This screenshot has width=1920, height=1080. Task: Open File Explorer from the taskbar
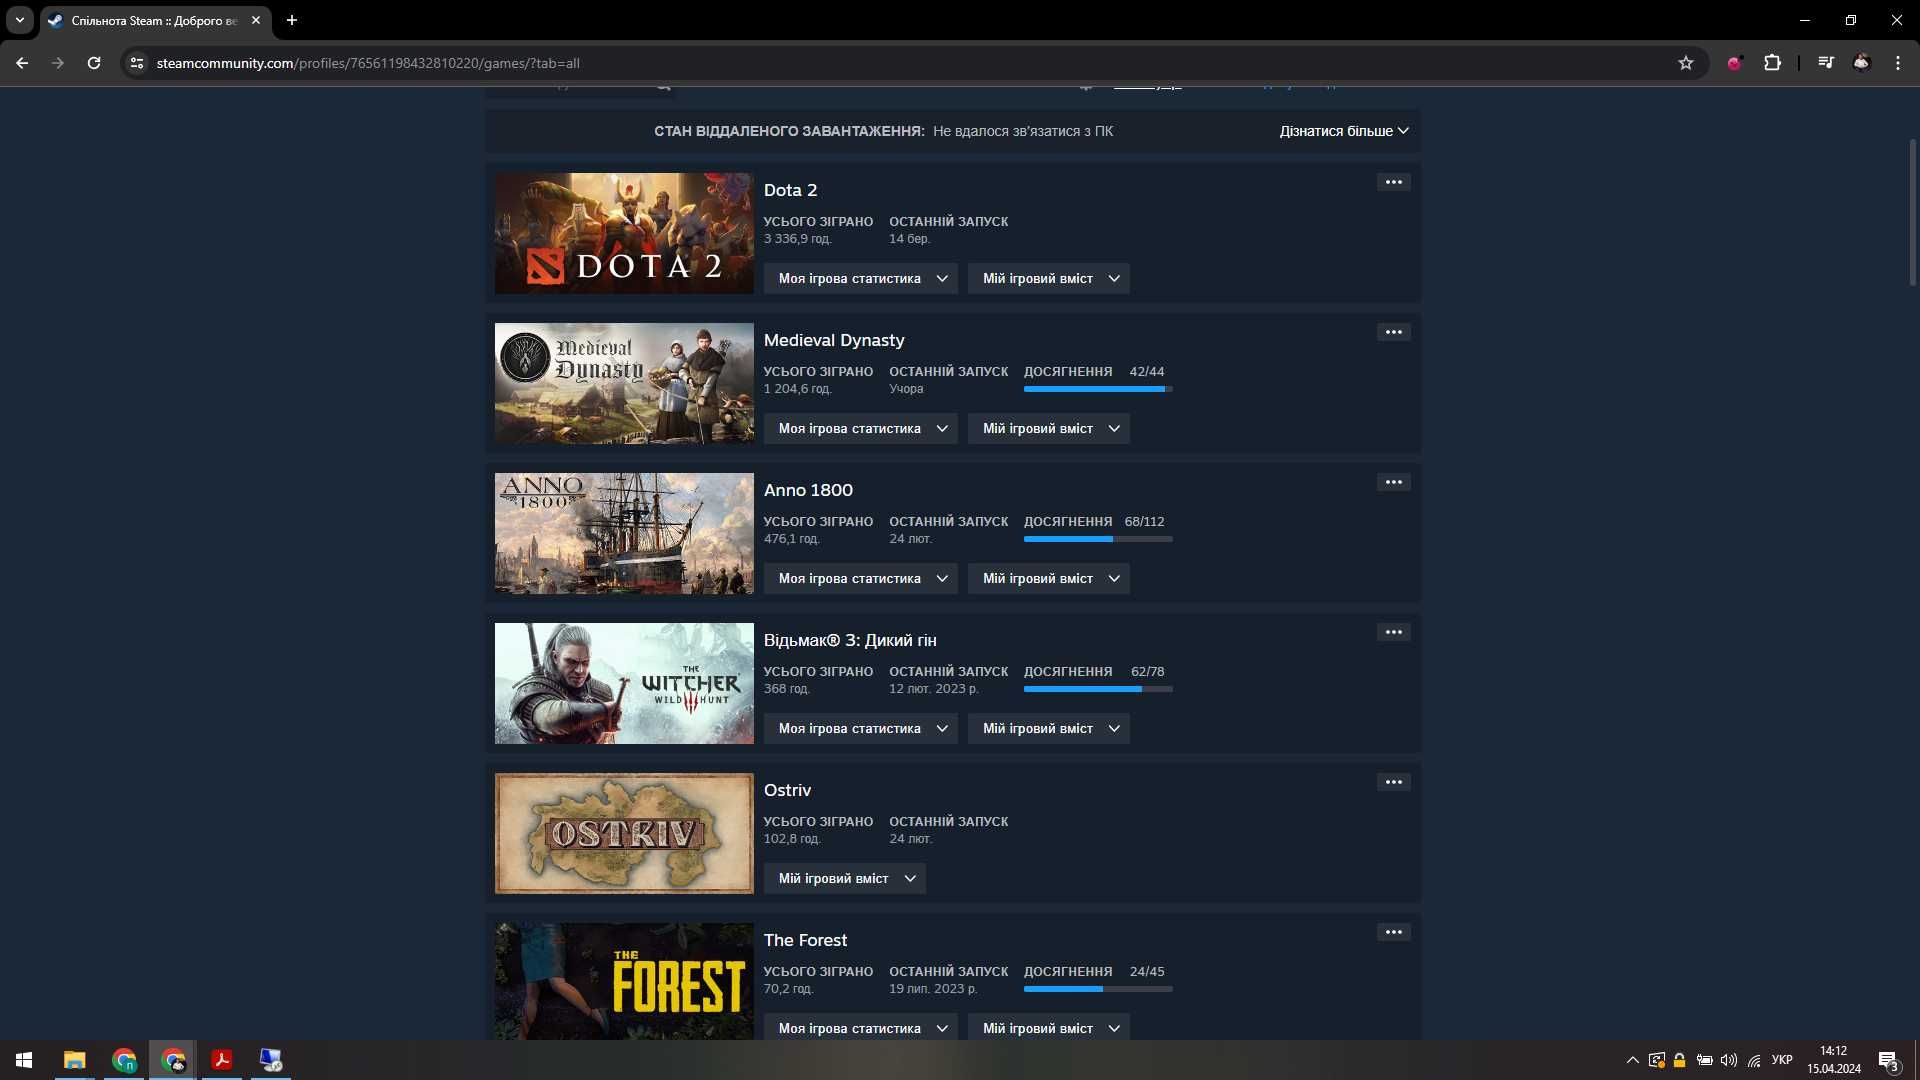click(75, 1060)
